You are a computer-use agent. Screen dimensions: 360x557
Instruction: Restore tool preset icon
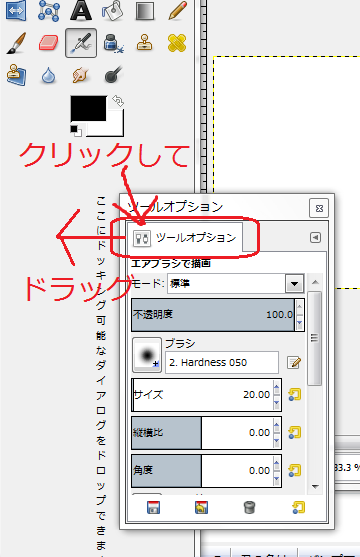point(202,507)
